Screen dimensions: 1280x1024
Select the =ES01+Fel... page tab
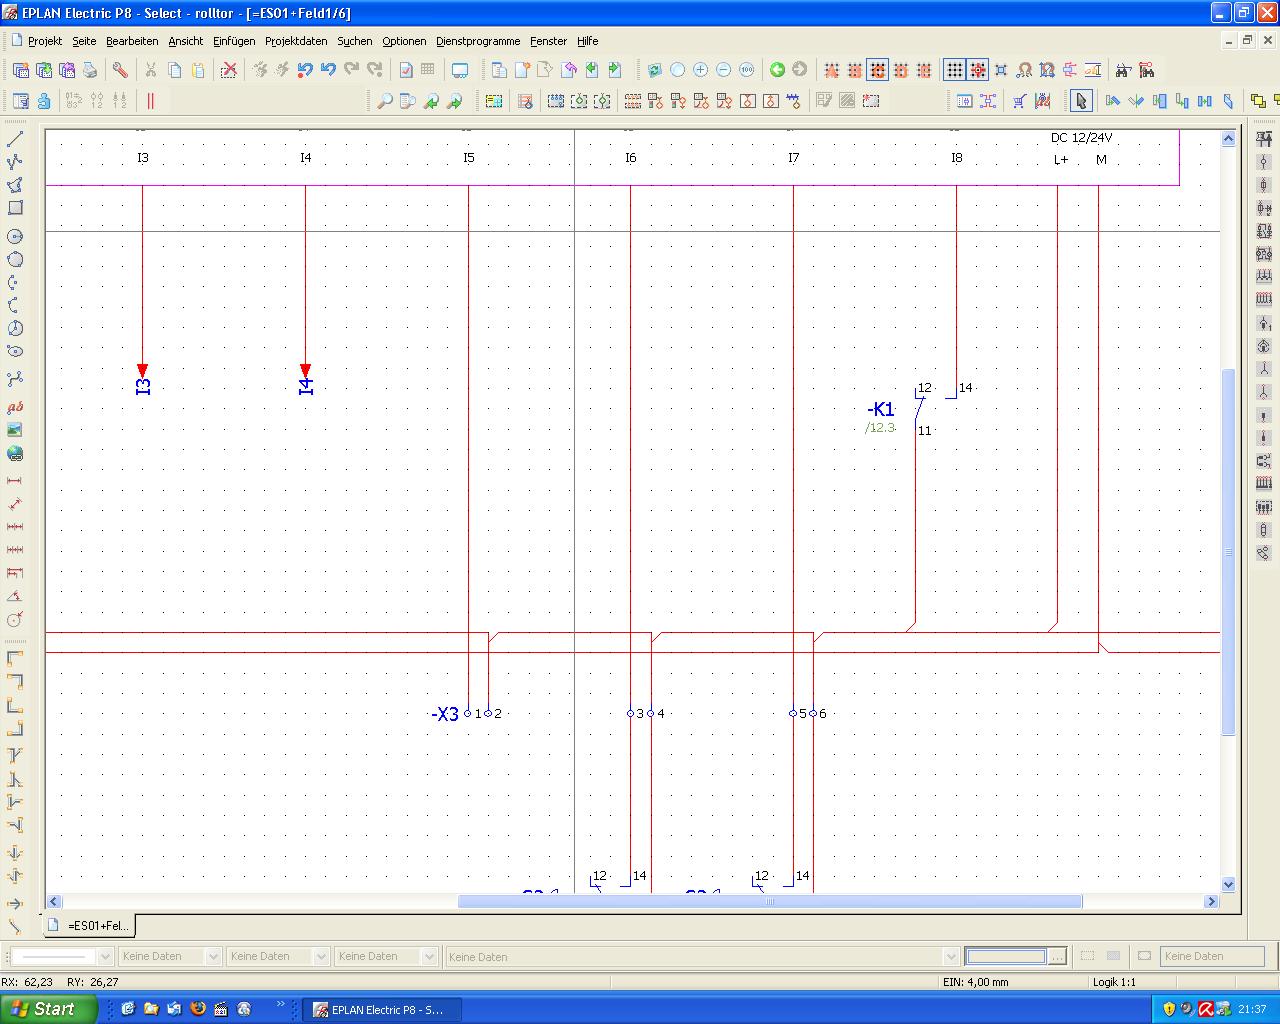click(89, 926)
